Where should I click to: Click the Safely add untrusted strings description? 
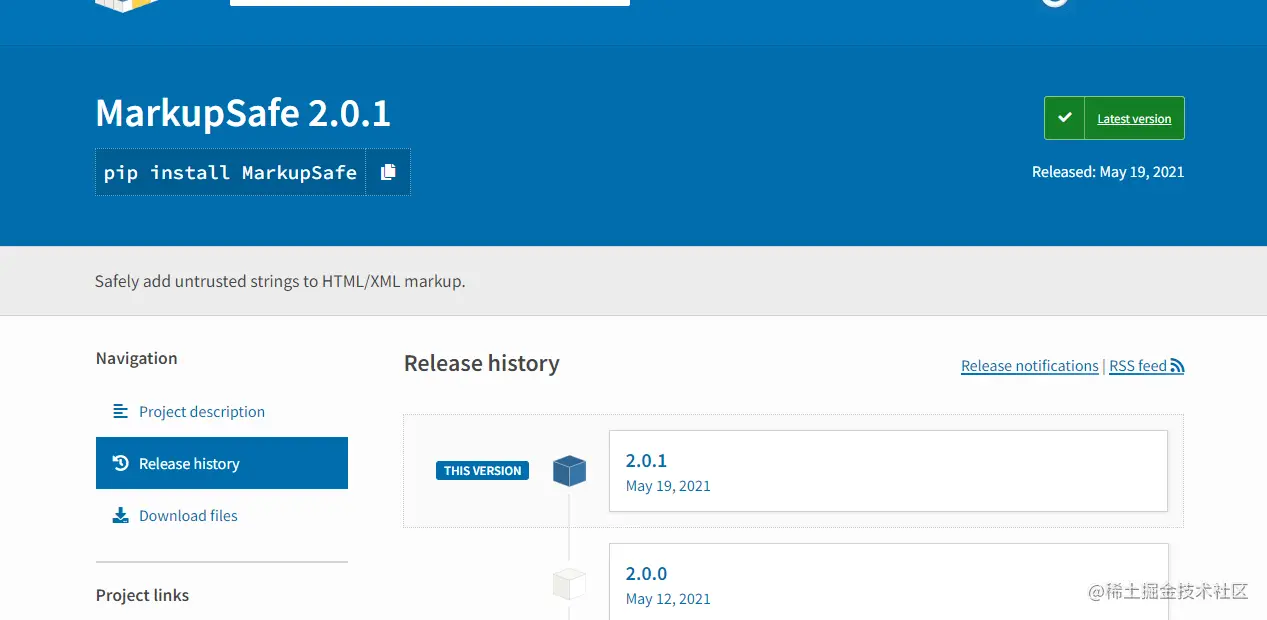point(280,281)
